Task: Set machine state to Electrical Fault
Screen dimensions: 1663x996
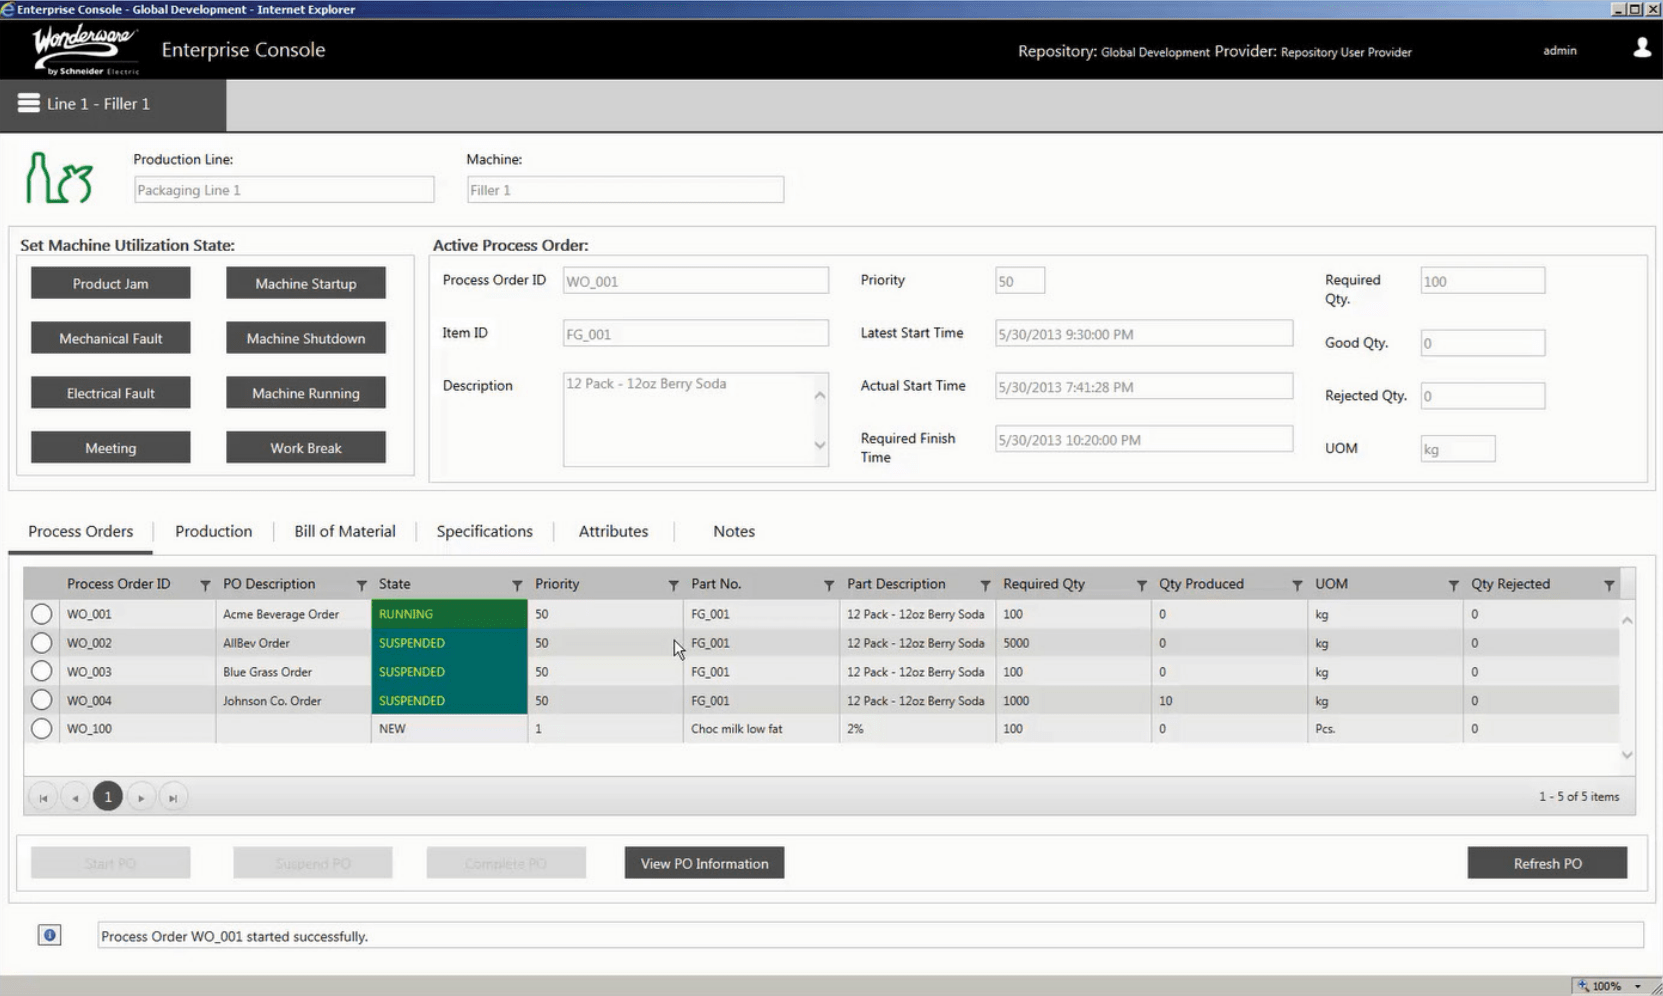Action: click(x=110, y=393)
